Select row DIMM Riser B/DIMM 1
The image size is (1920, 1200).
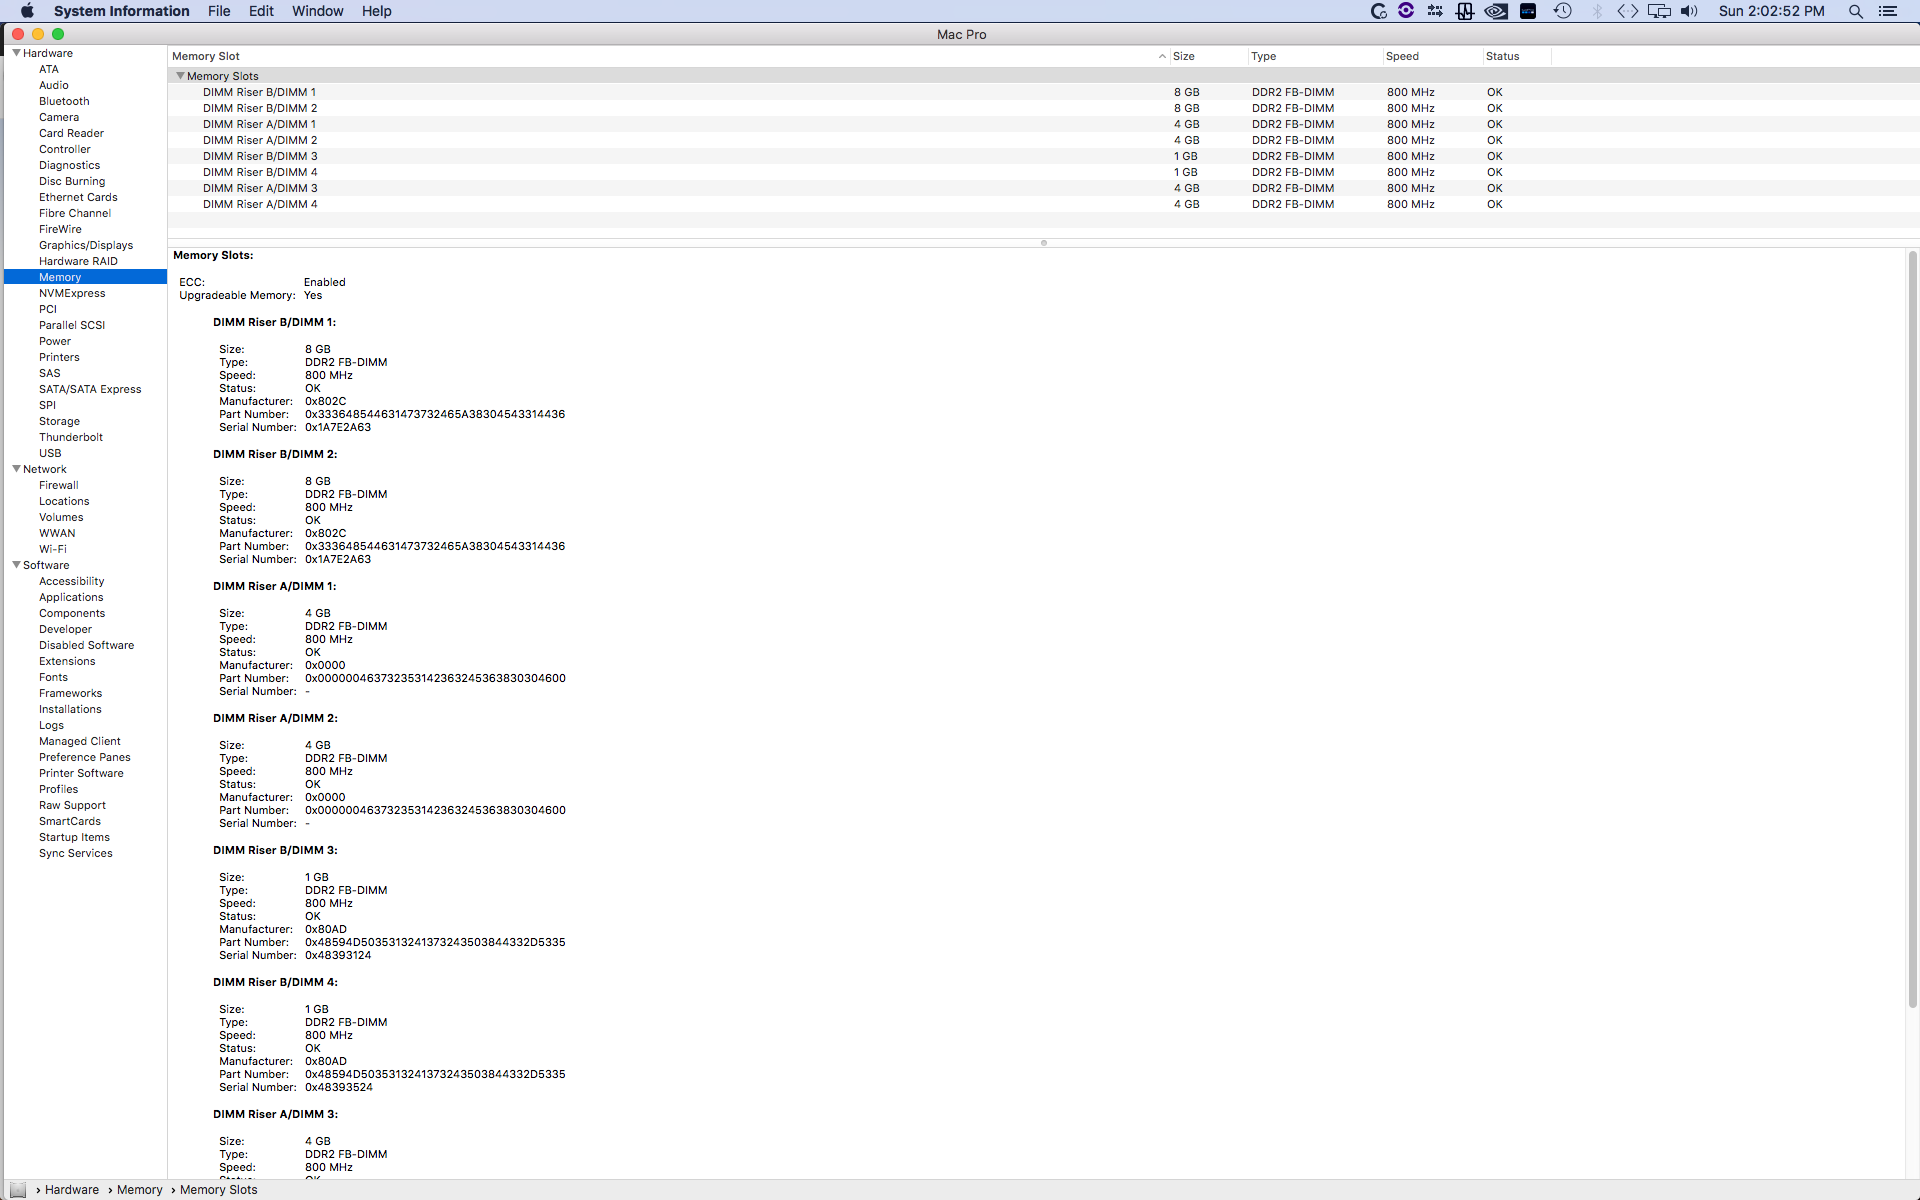click(x=1043, y=92)
